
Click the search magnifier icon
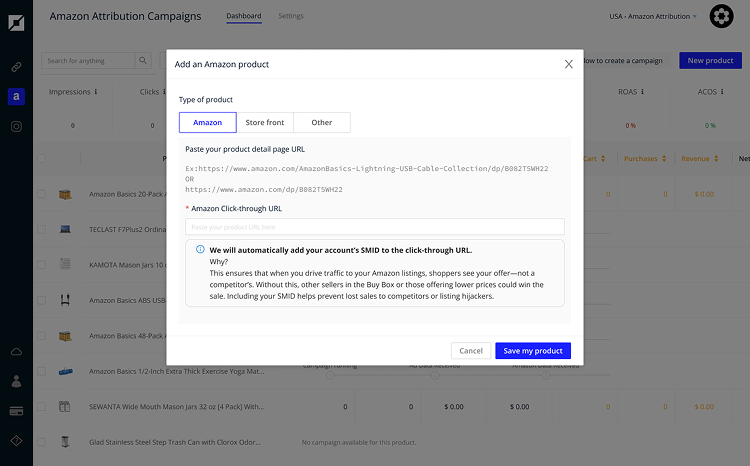(143, 61)
